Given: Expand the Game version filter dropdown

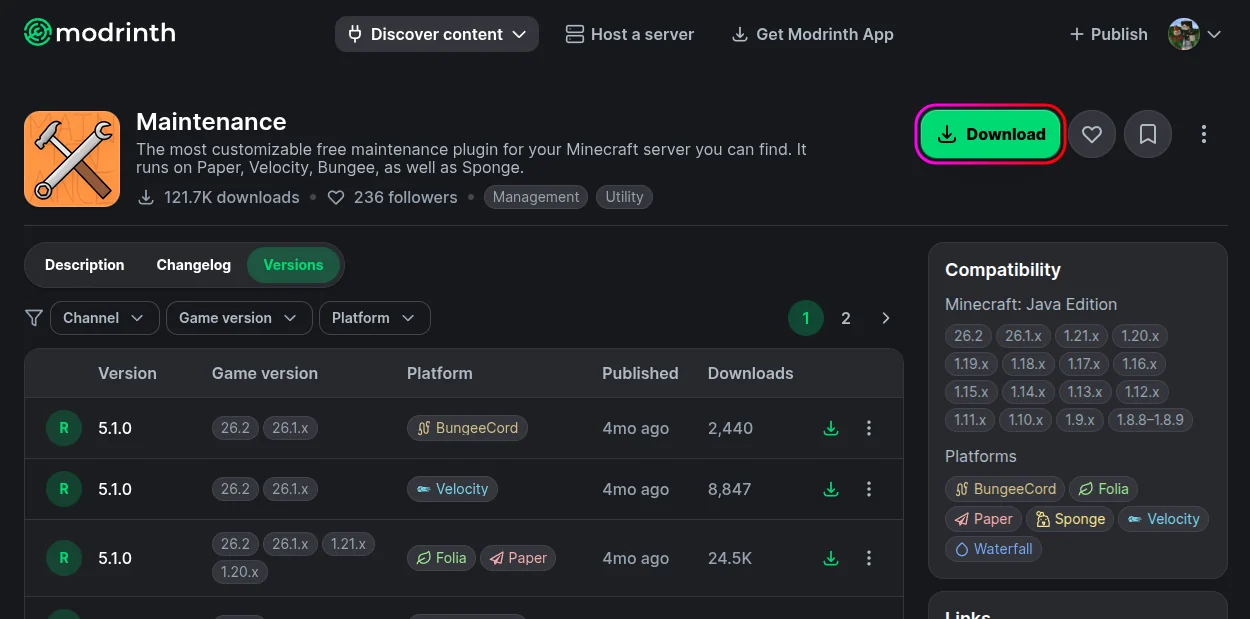Looking at the screenshot, I should point(239,318).
